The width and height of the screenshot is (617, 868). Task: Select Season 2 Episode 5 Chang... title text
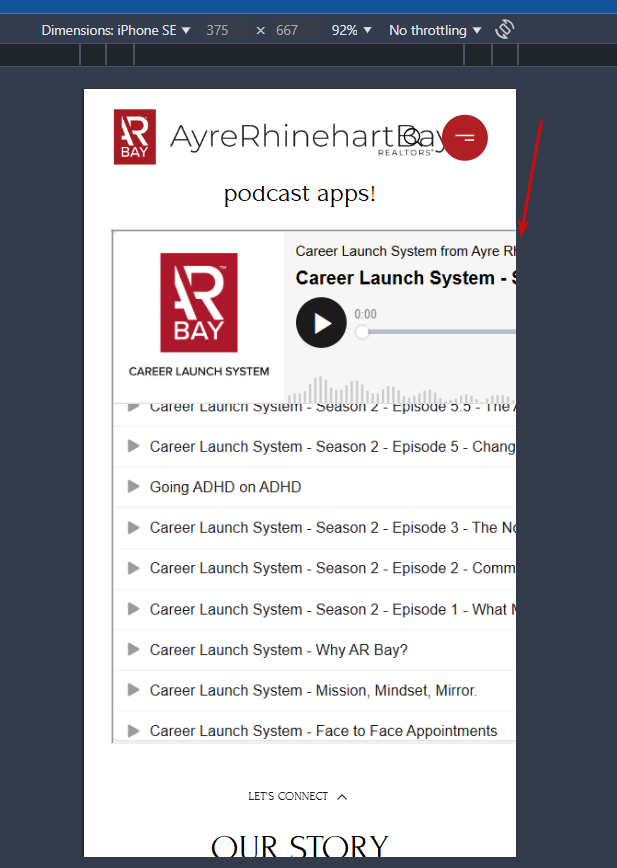(x=333, y=447)
